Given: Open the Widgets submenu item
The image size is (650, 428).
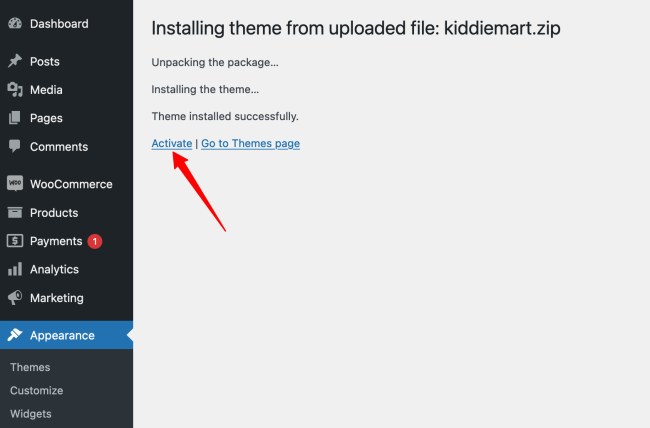Looking at the screenshot, I should (31, 414).
